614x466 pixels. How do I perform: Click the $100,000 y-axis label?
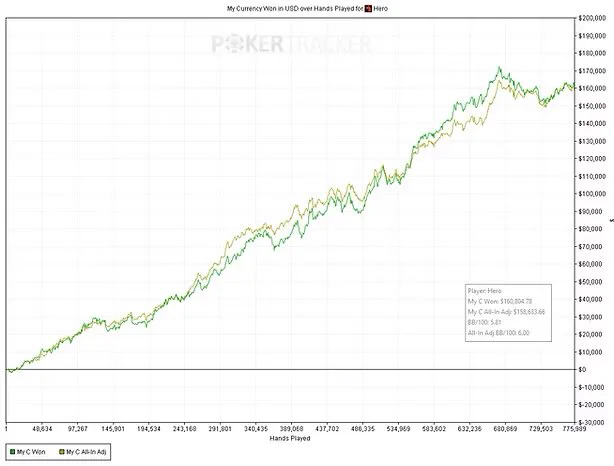pos(591,194)
